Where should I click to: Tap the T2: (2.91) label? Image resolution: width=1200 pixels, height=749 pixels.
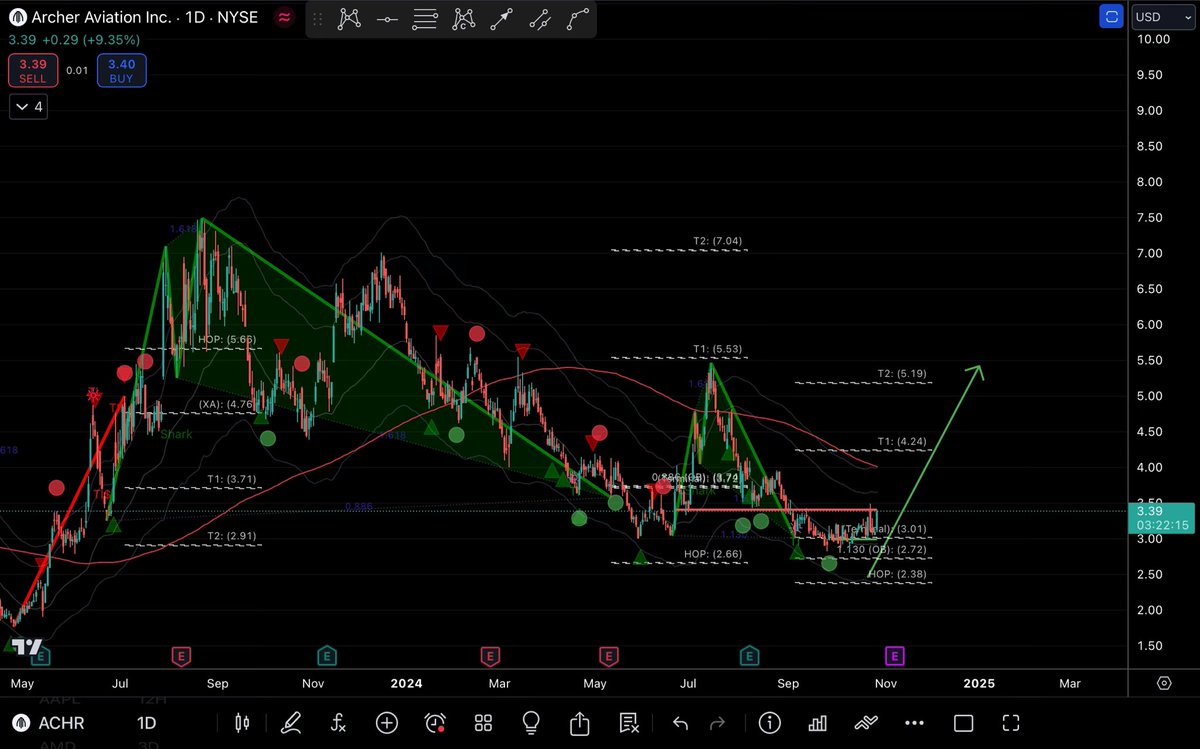click(x=230, y=536)
